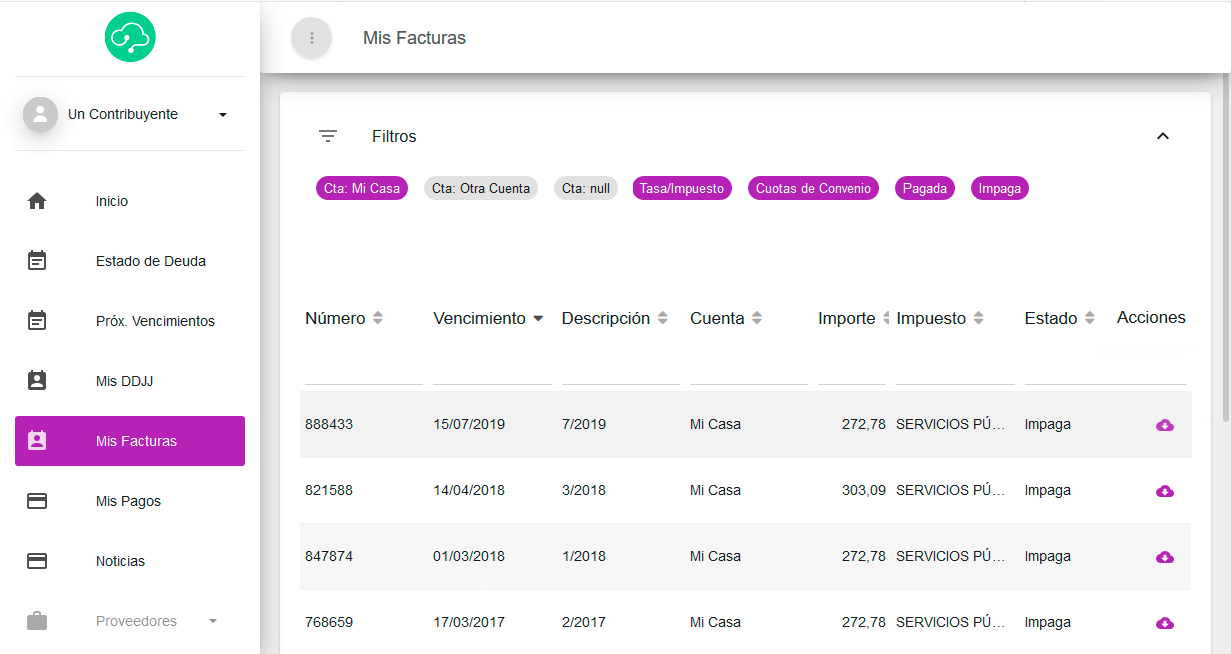This screenshot has height=654, width=1231.
Task: Click the Cuenta column filter input
Action: pyautogui.click(x=748, y=371)
